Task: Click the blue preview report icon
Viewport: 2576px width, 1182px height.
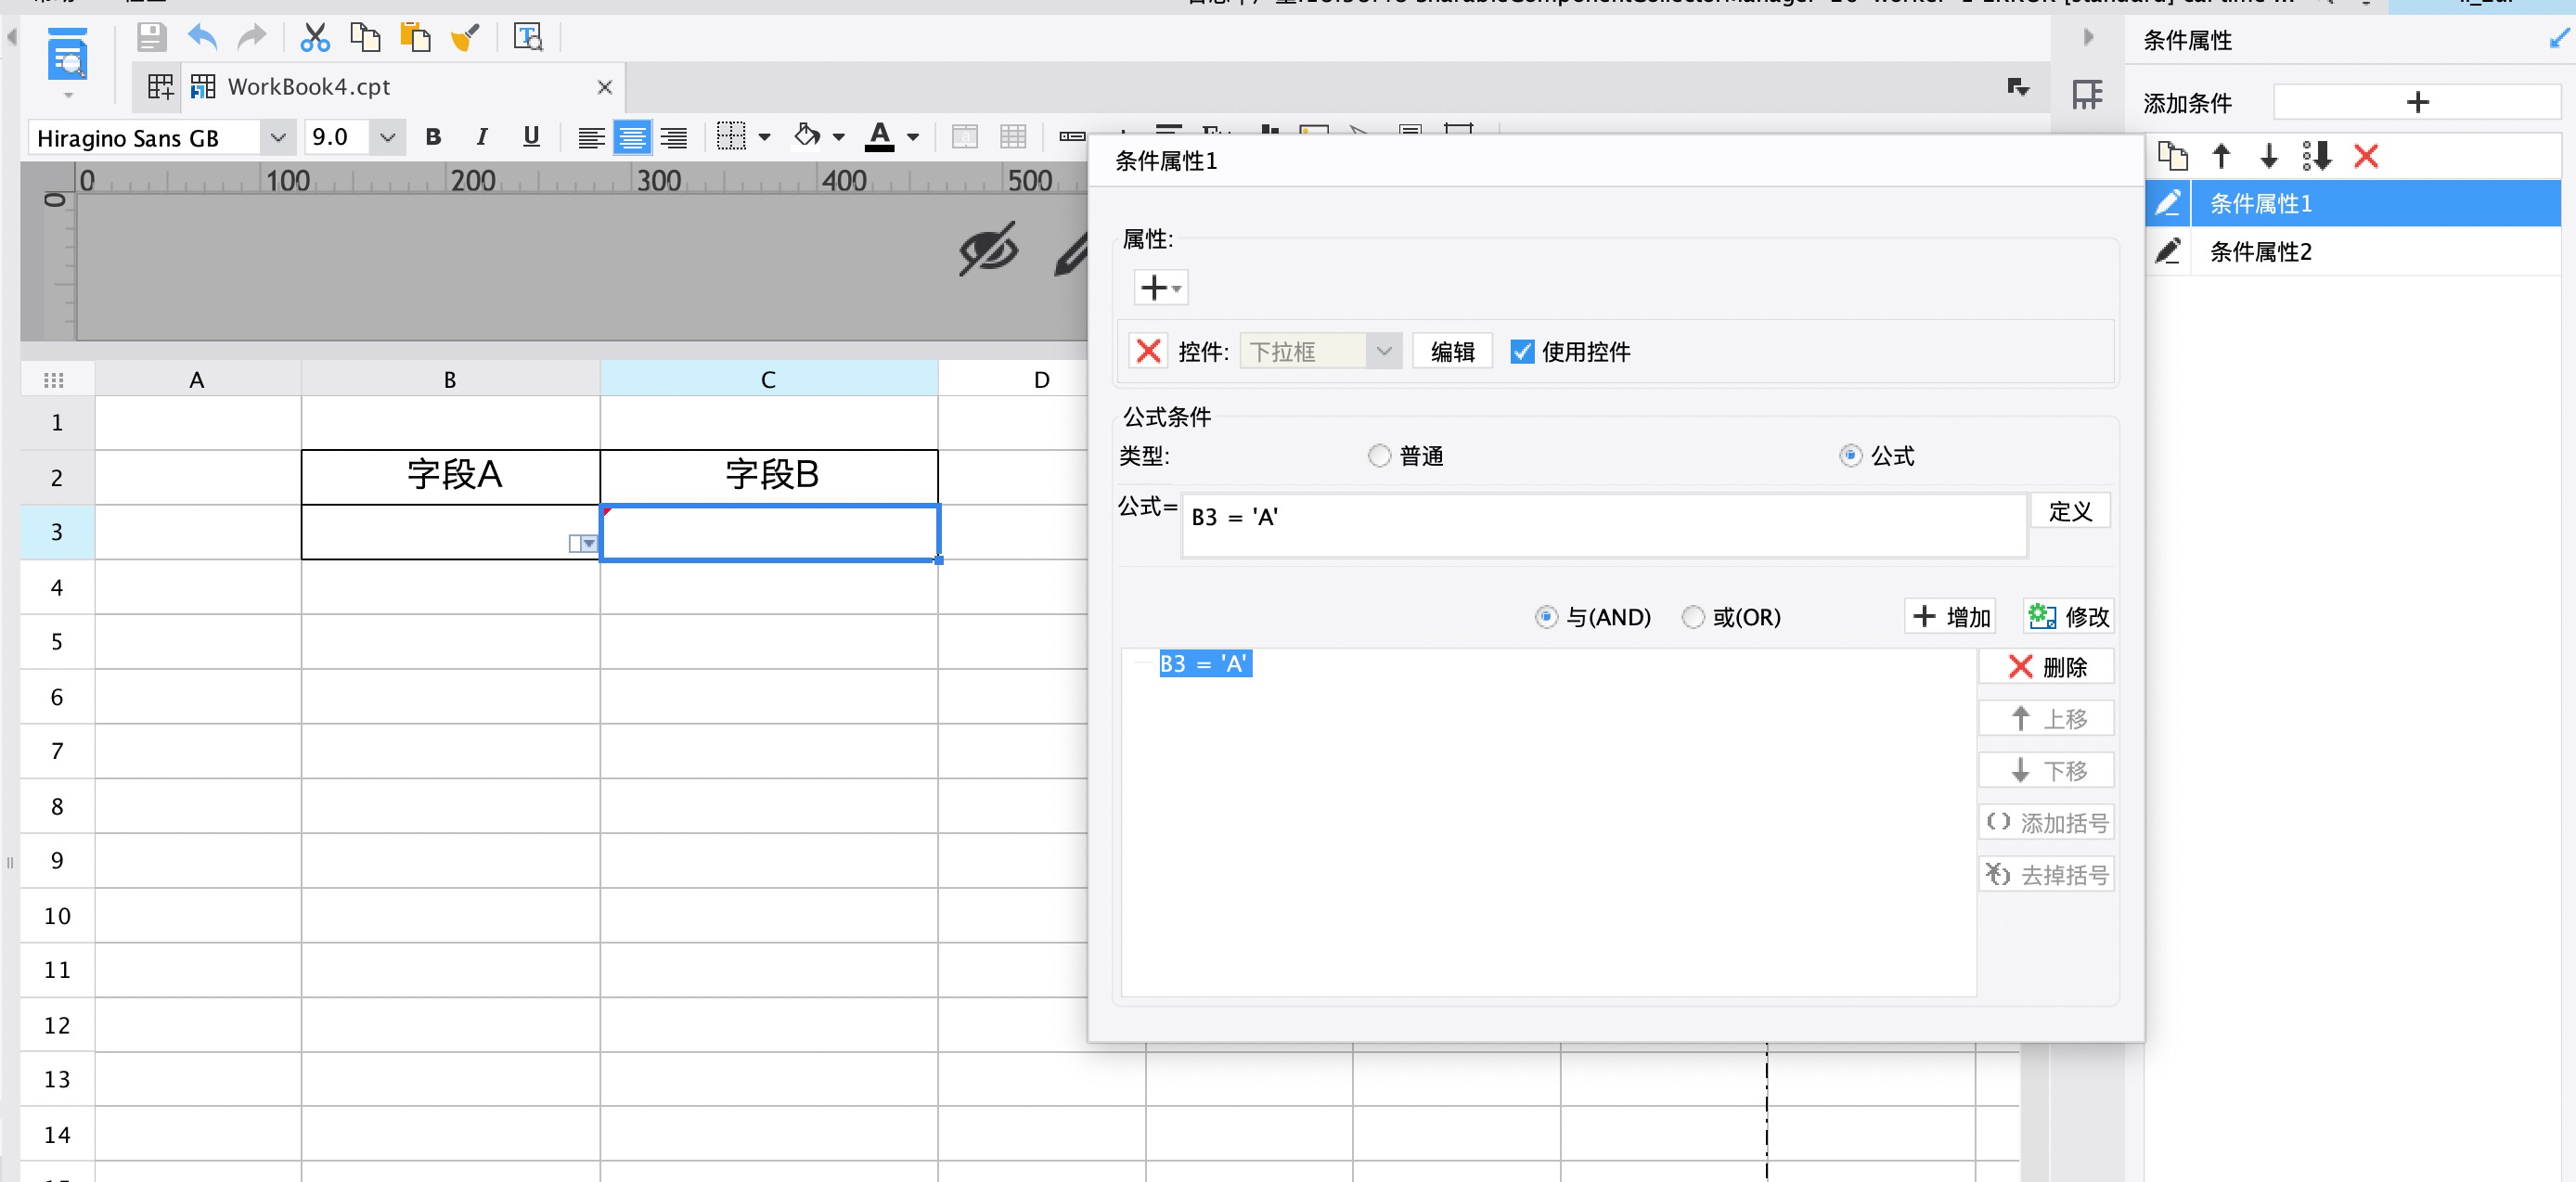Action: (68, 55)
